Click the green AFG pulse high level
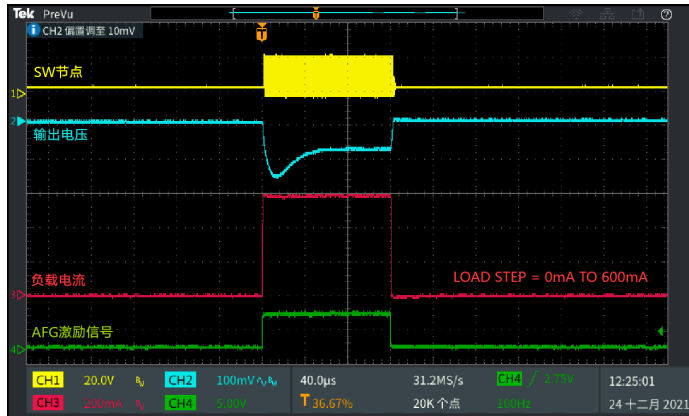 tap(326, 314)
